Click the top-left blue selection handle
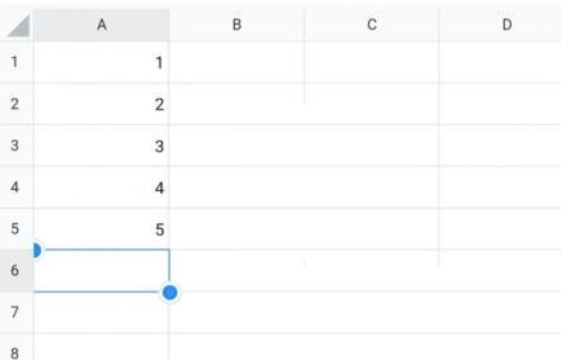The height and width of the screenshot is (364, 584). click(37, 250)
